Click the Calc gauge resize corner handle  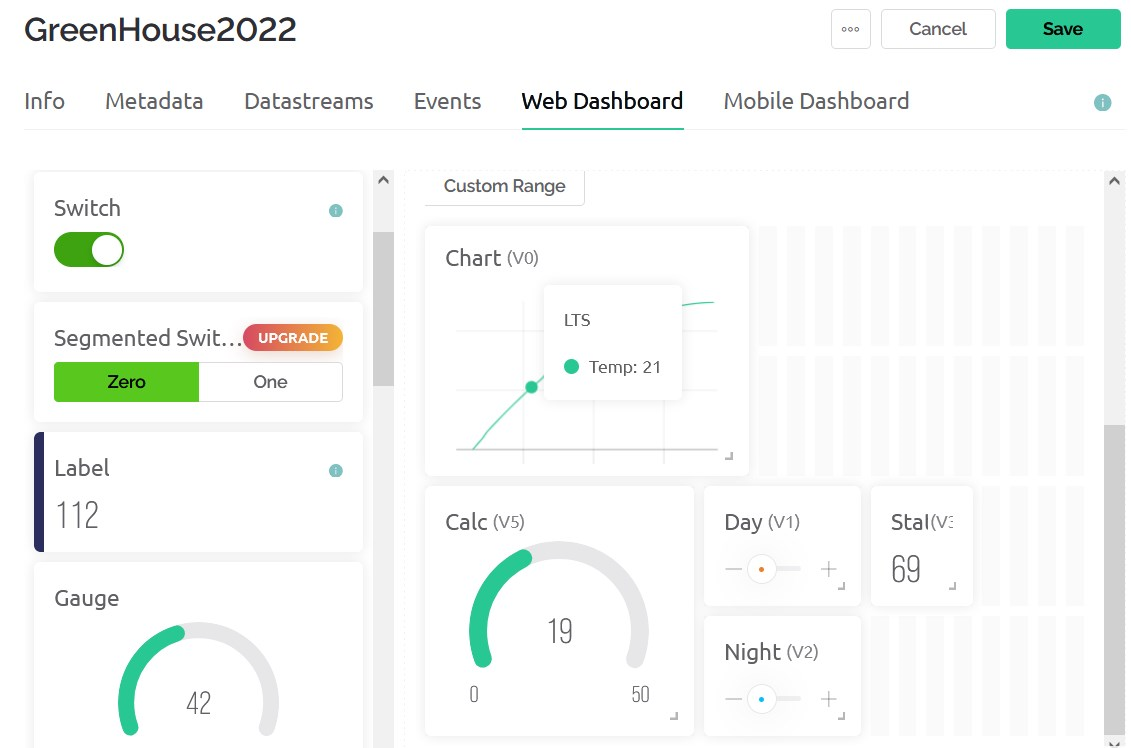tap(674, 716)
